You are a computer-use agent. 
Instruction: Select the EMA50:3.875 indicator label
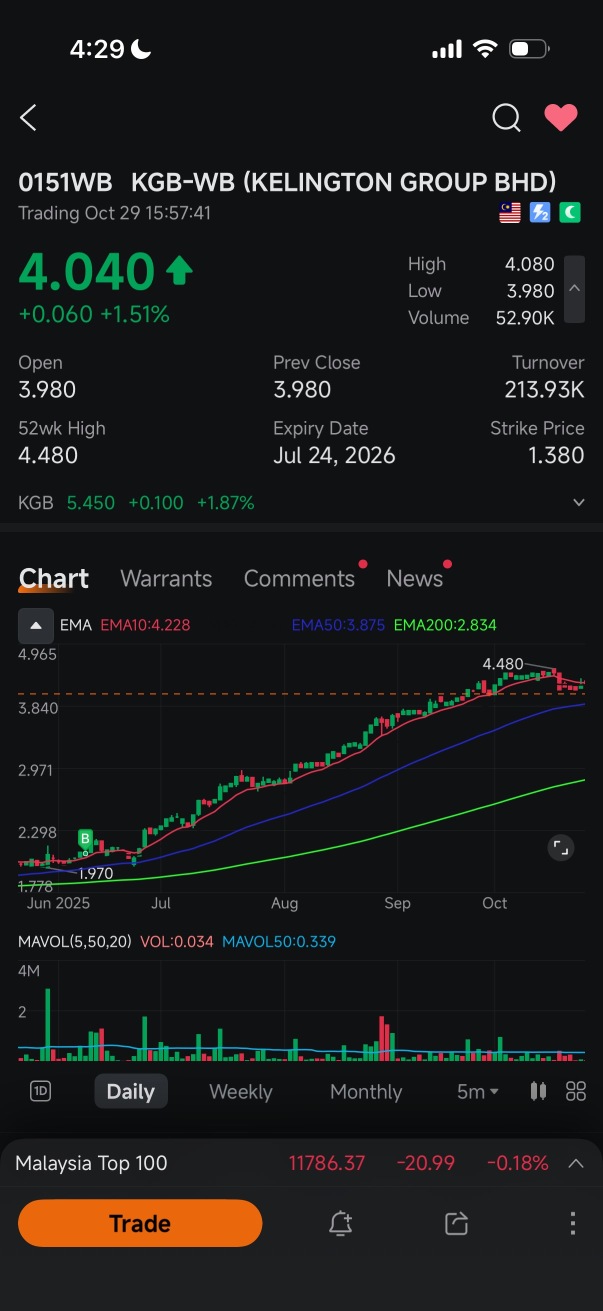338,625
